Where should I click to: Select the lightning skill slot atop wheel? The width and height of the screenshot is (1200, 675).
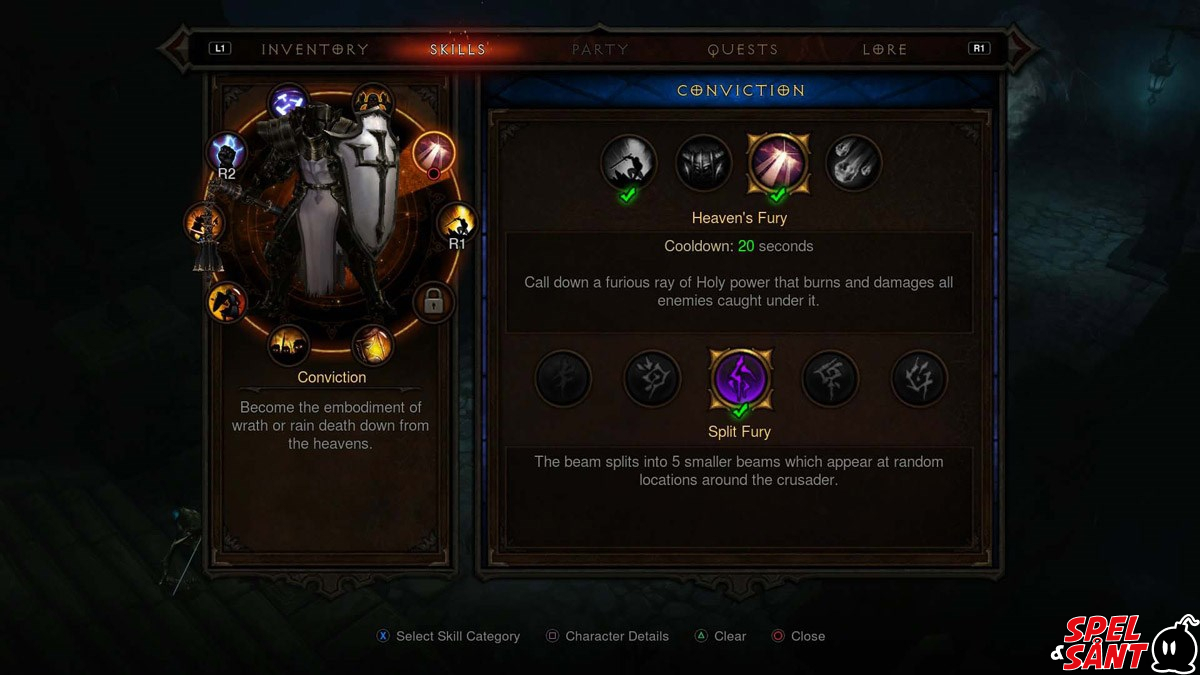289,103
